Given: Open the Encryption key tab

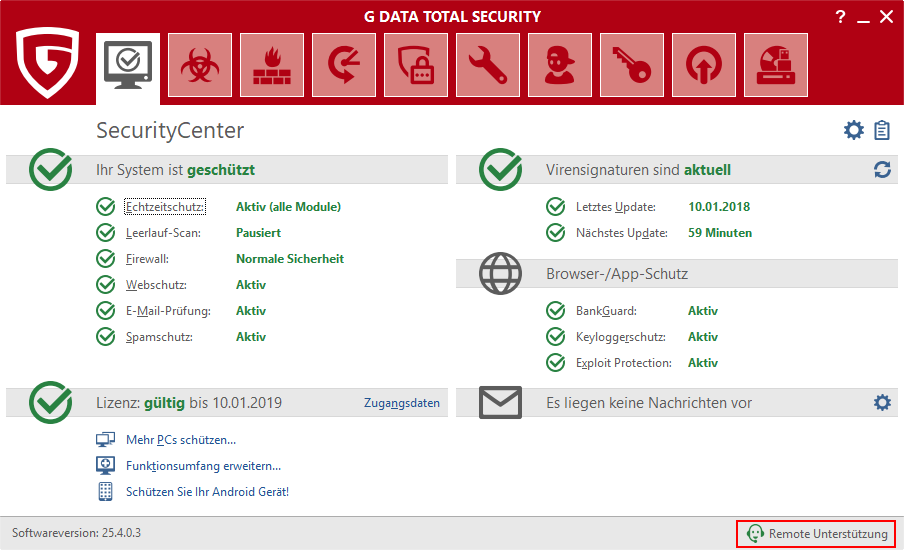Looking at the screenshot, I should coord(632,65).
